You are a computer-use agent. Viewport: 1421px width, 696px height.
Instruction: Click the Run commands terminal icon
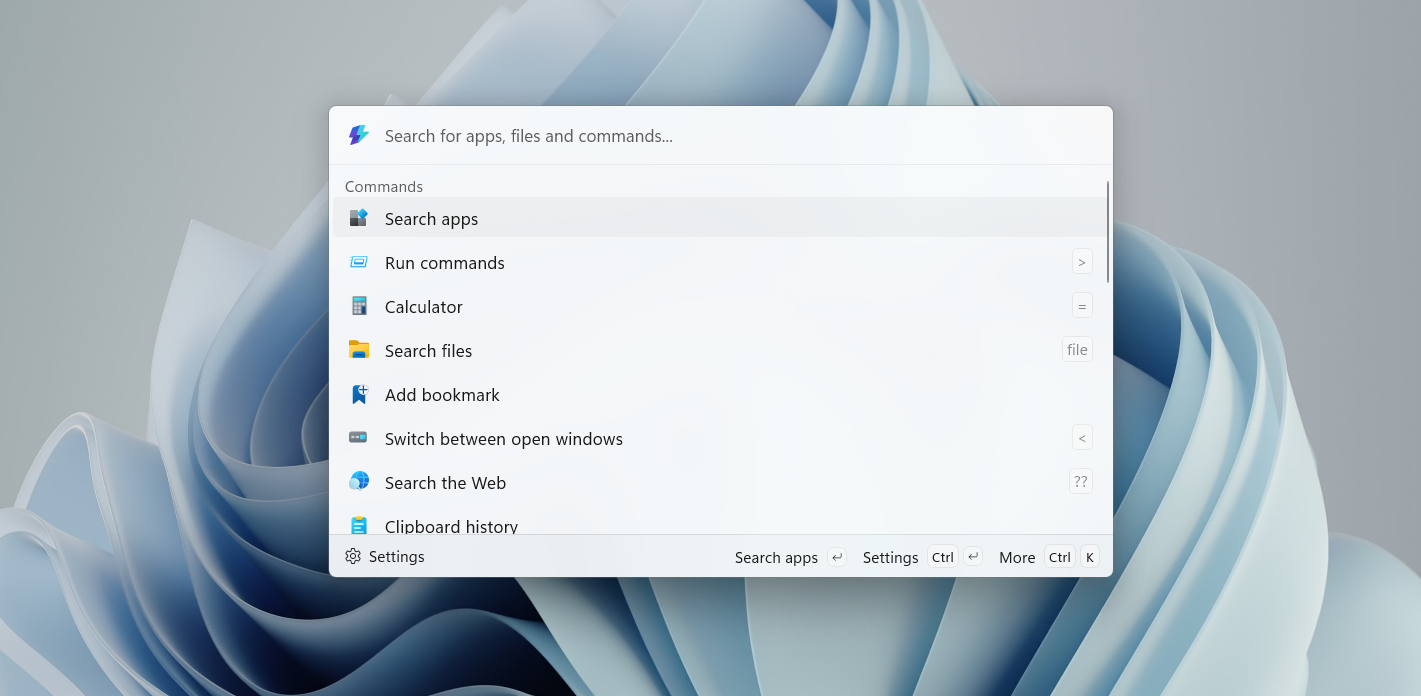[x=359, y=262]
